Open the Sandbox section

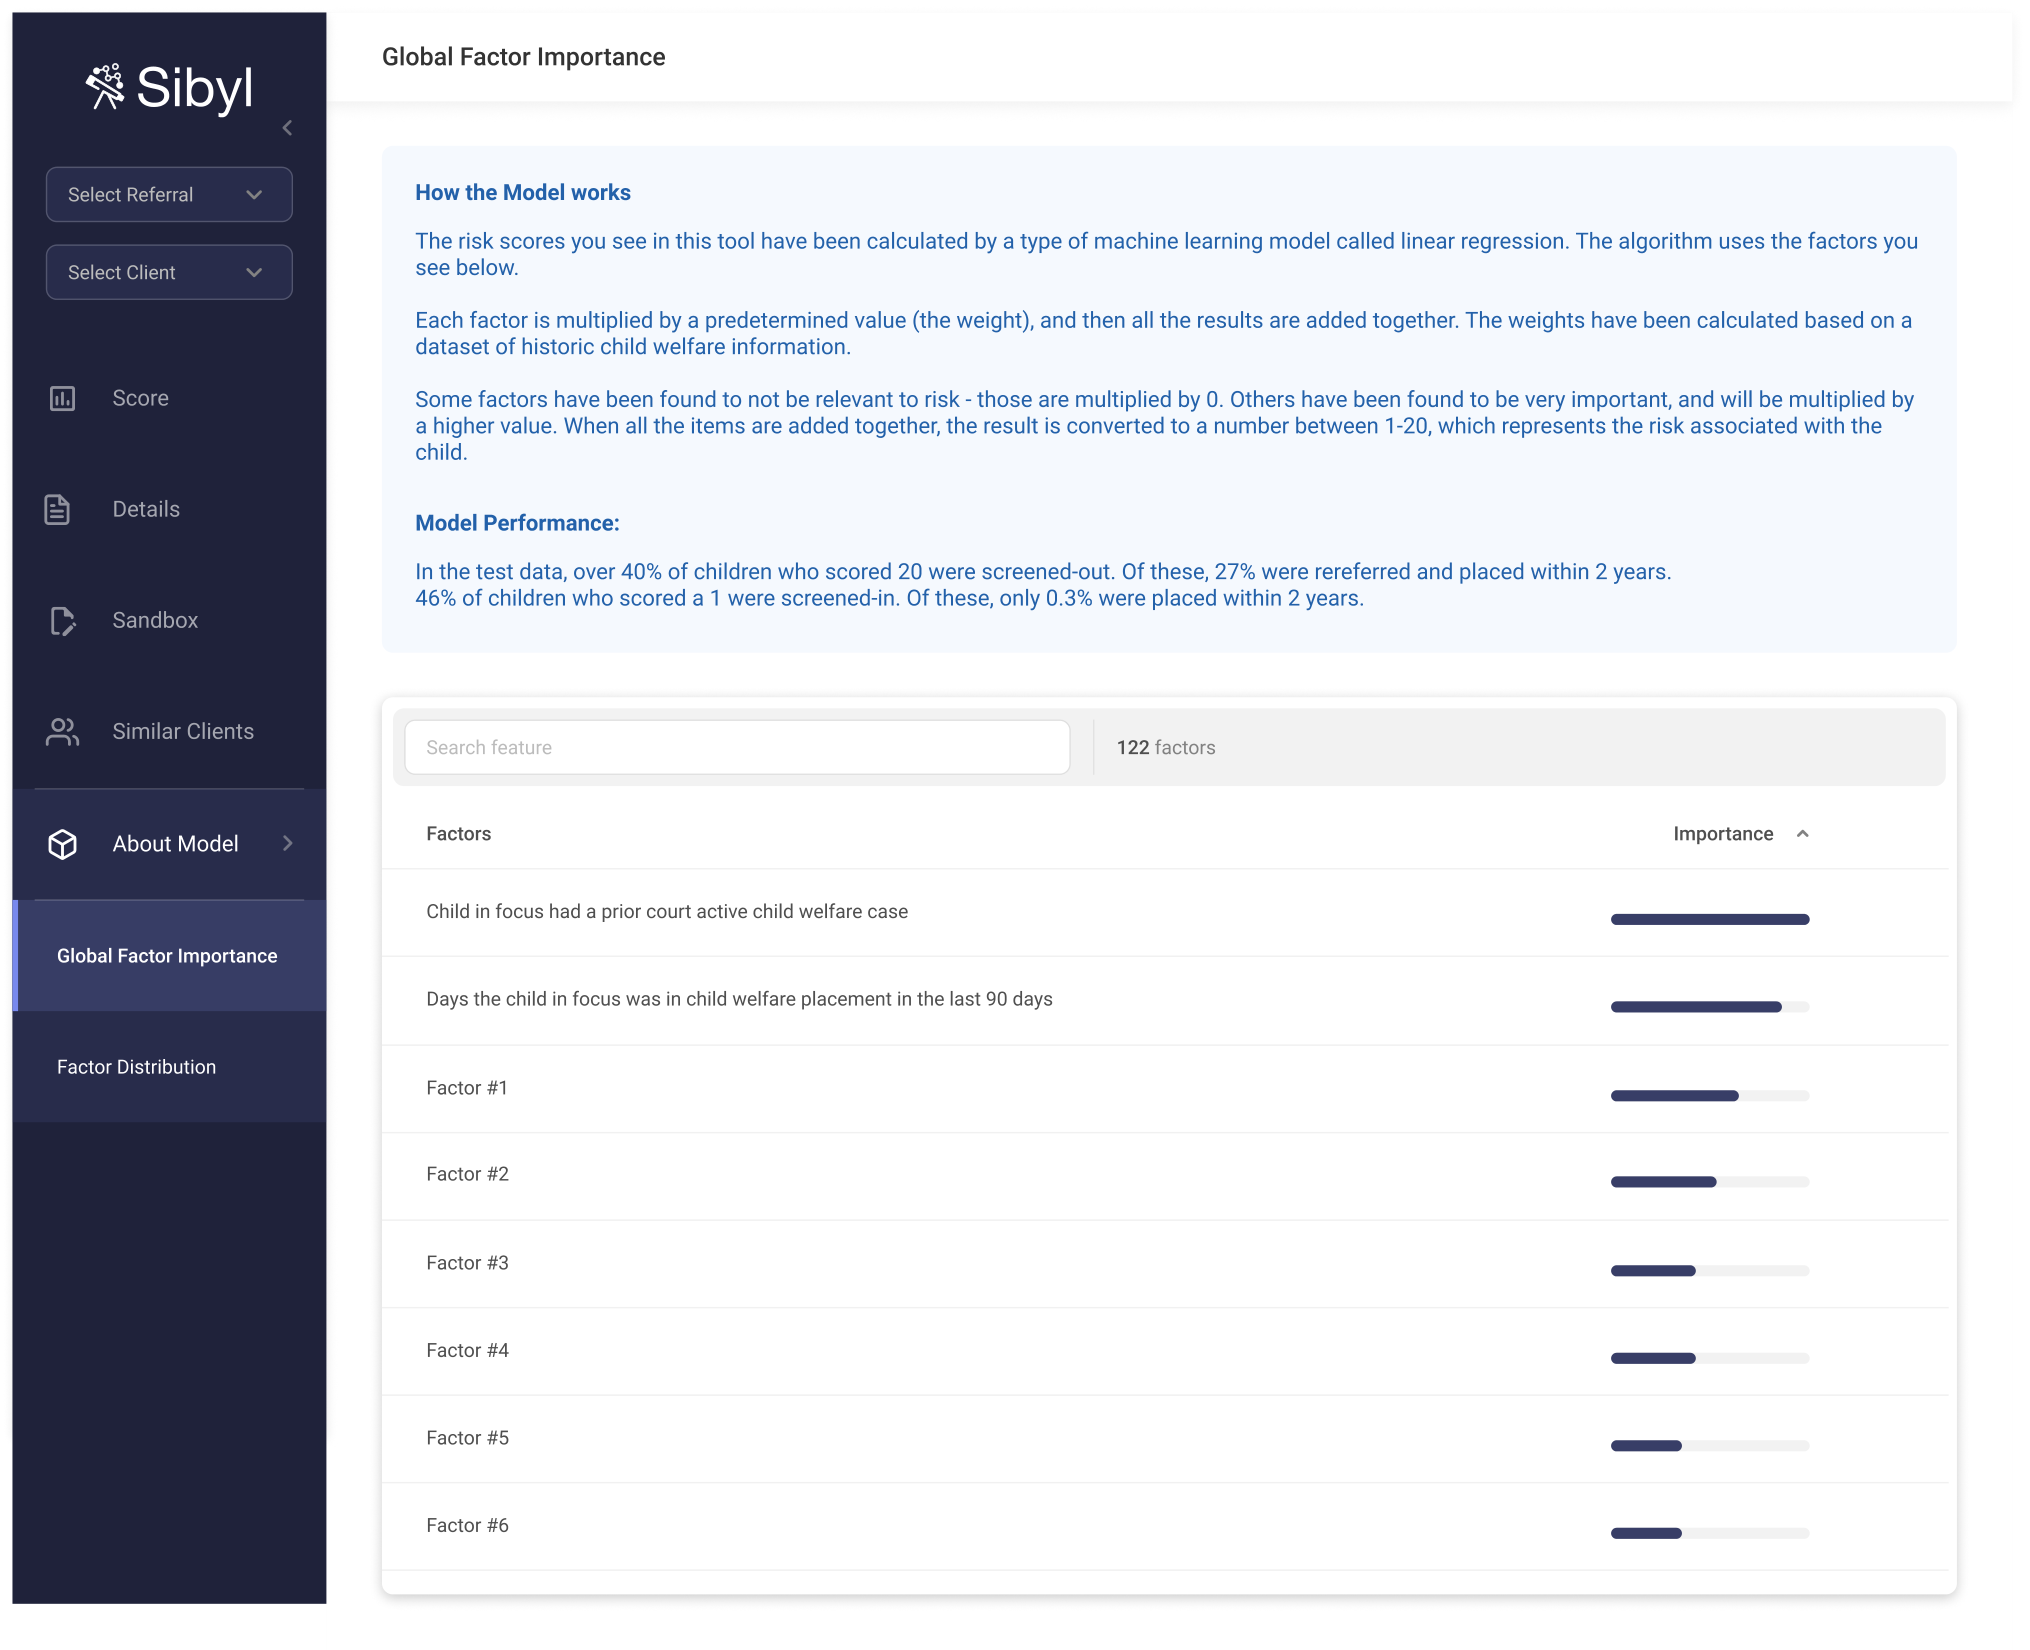(169, 620)
